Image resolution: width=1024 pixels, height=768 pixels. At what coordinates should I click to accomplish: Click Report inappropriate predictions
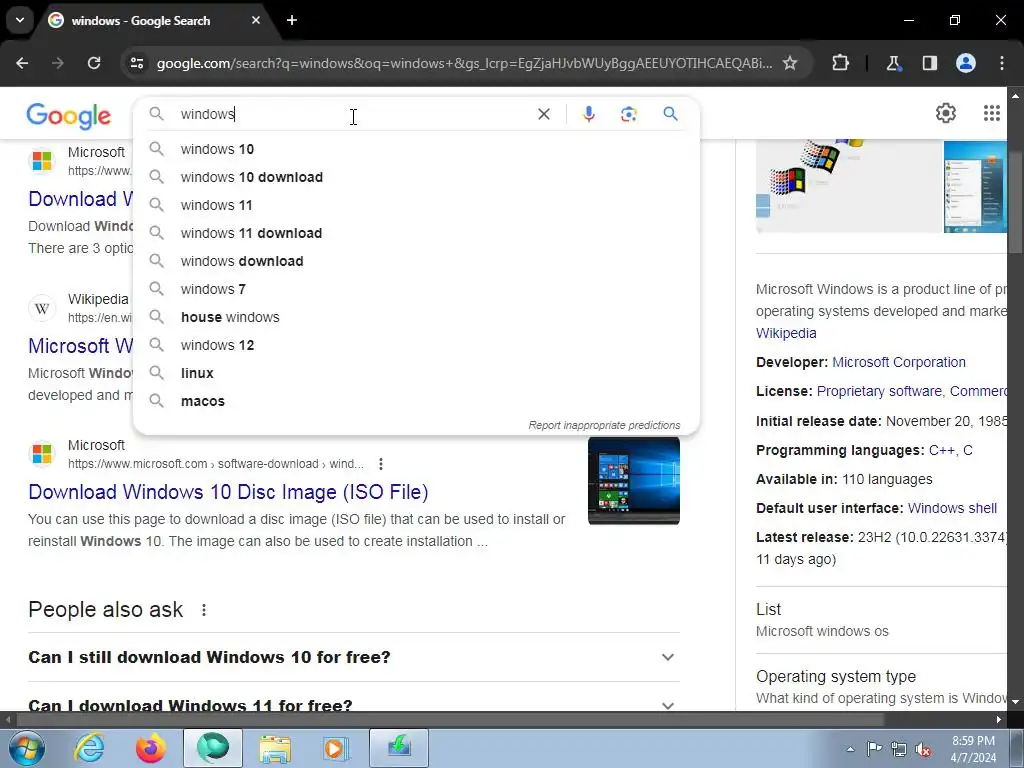[604, 425]
